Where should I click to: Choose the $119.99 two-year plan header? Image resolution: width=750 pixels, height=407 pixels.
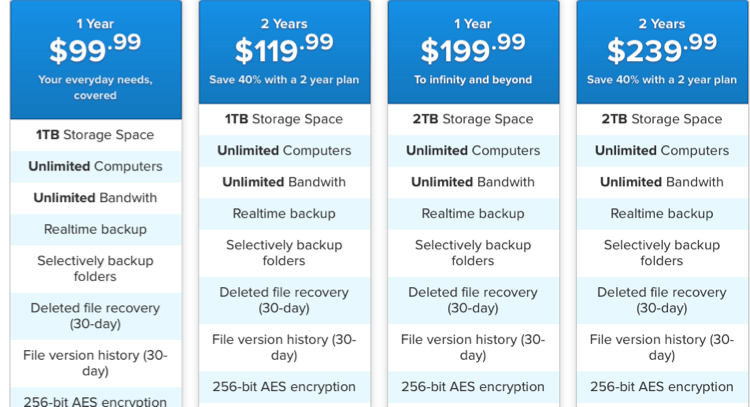(x=284, y=47)
